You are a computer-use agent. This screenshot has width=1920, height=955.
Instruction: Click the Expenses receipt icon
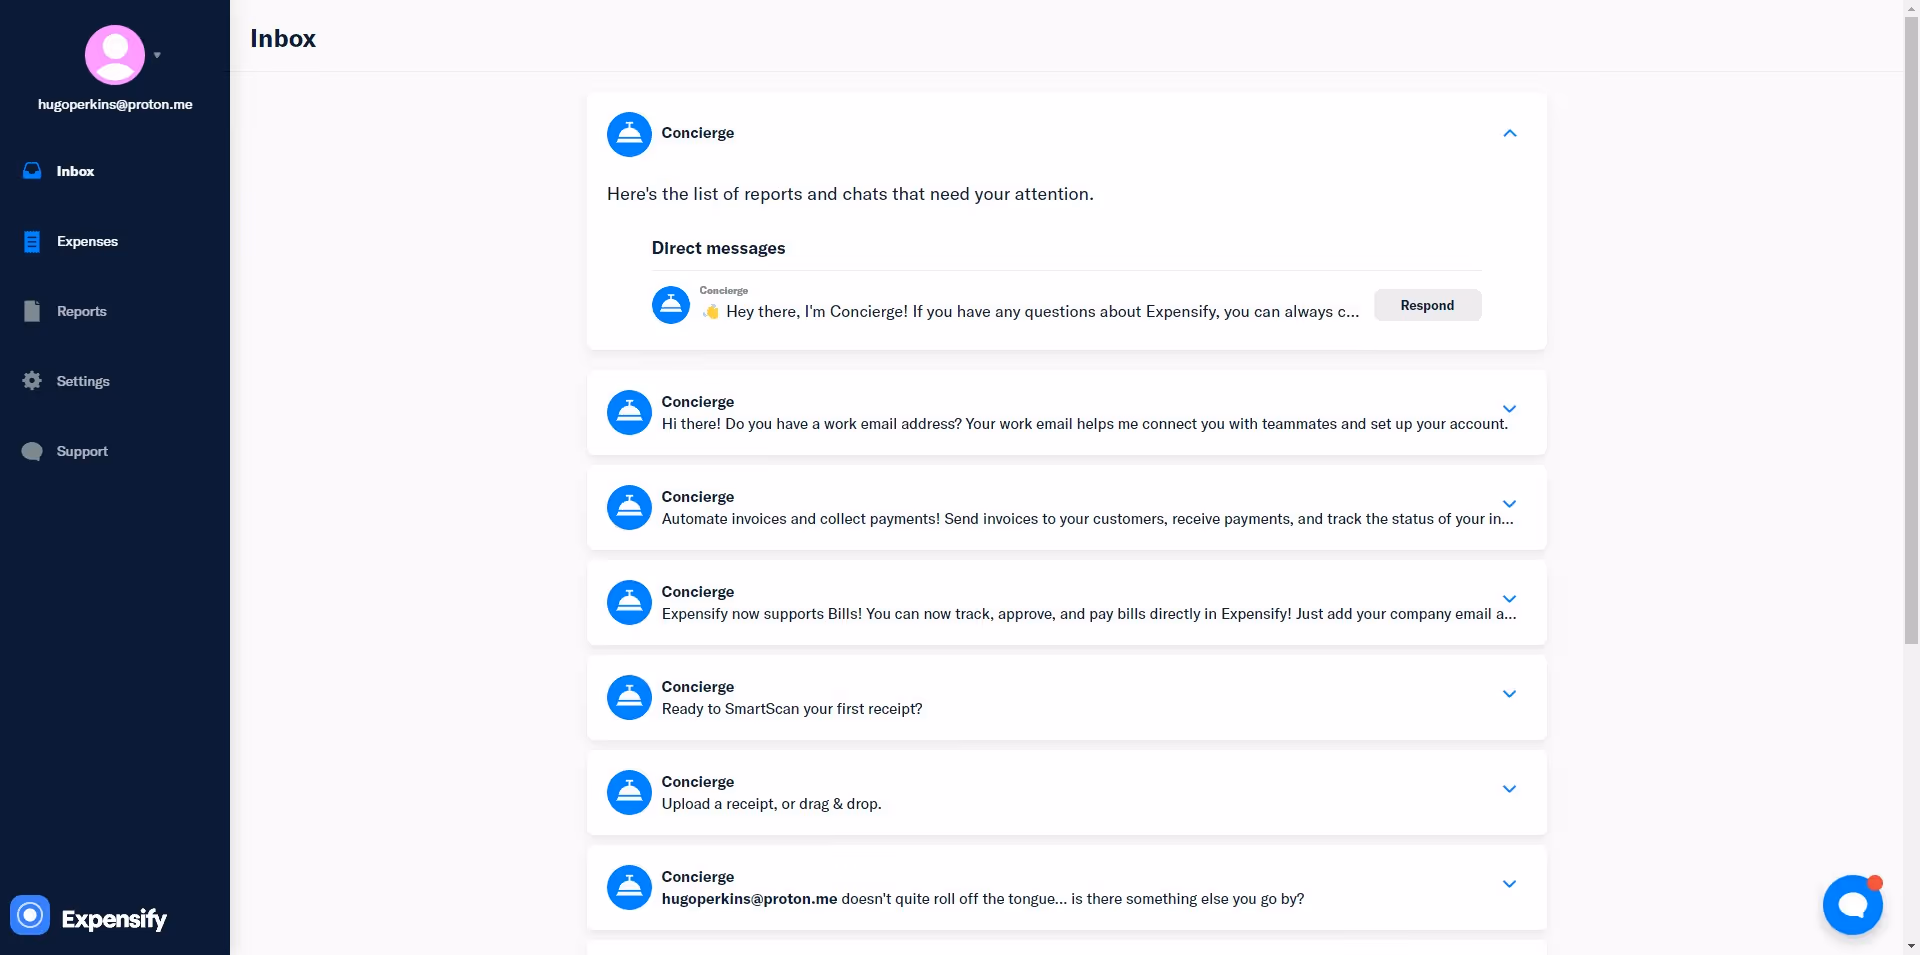32,241
